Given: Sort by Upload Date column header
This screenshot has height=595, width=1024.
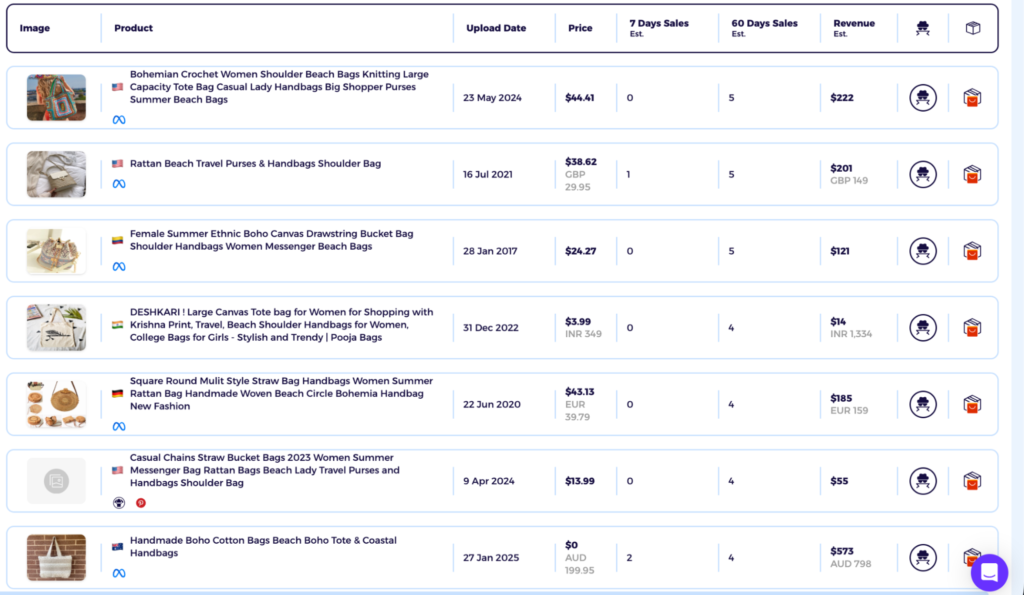Looking at the screenshot, I should click(496, 28).
